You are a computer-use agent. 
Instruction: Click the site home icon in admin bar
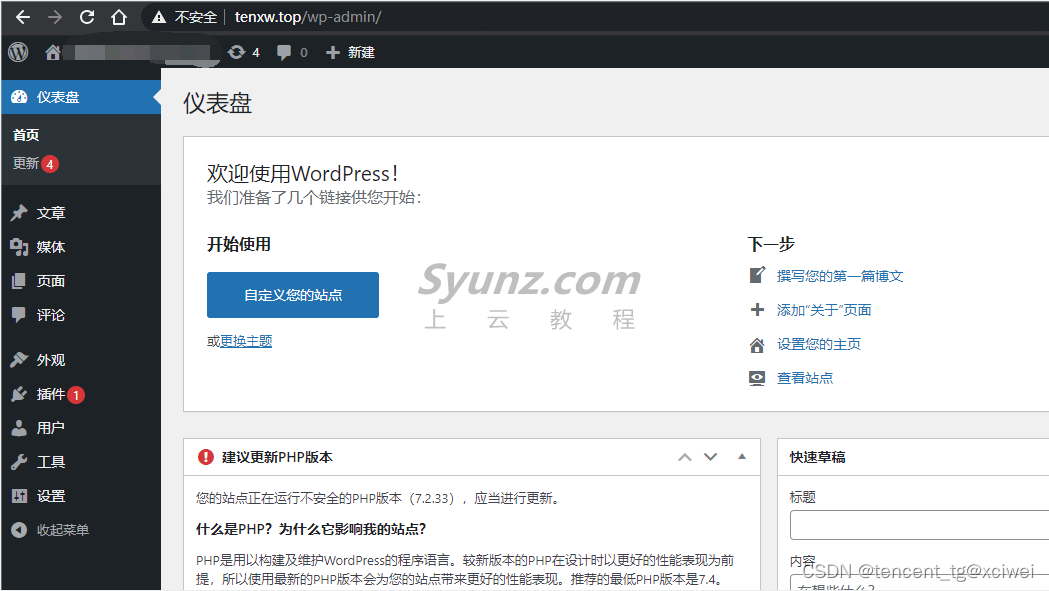tap(53, 52)
